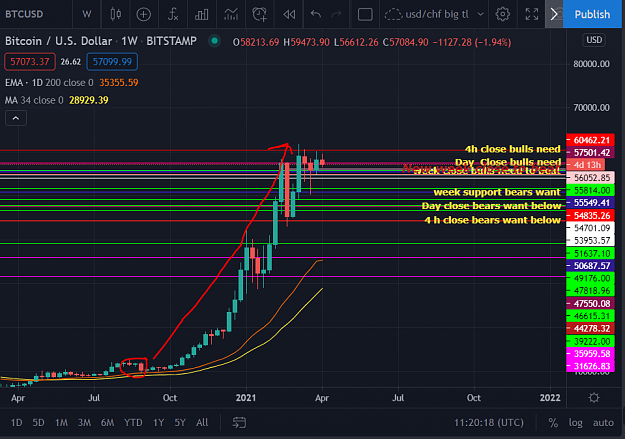The height and width of the screenshot is (439, 625).
Task: Undo last action arrow
Action: (x=316, y=14)
